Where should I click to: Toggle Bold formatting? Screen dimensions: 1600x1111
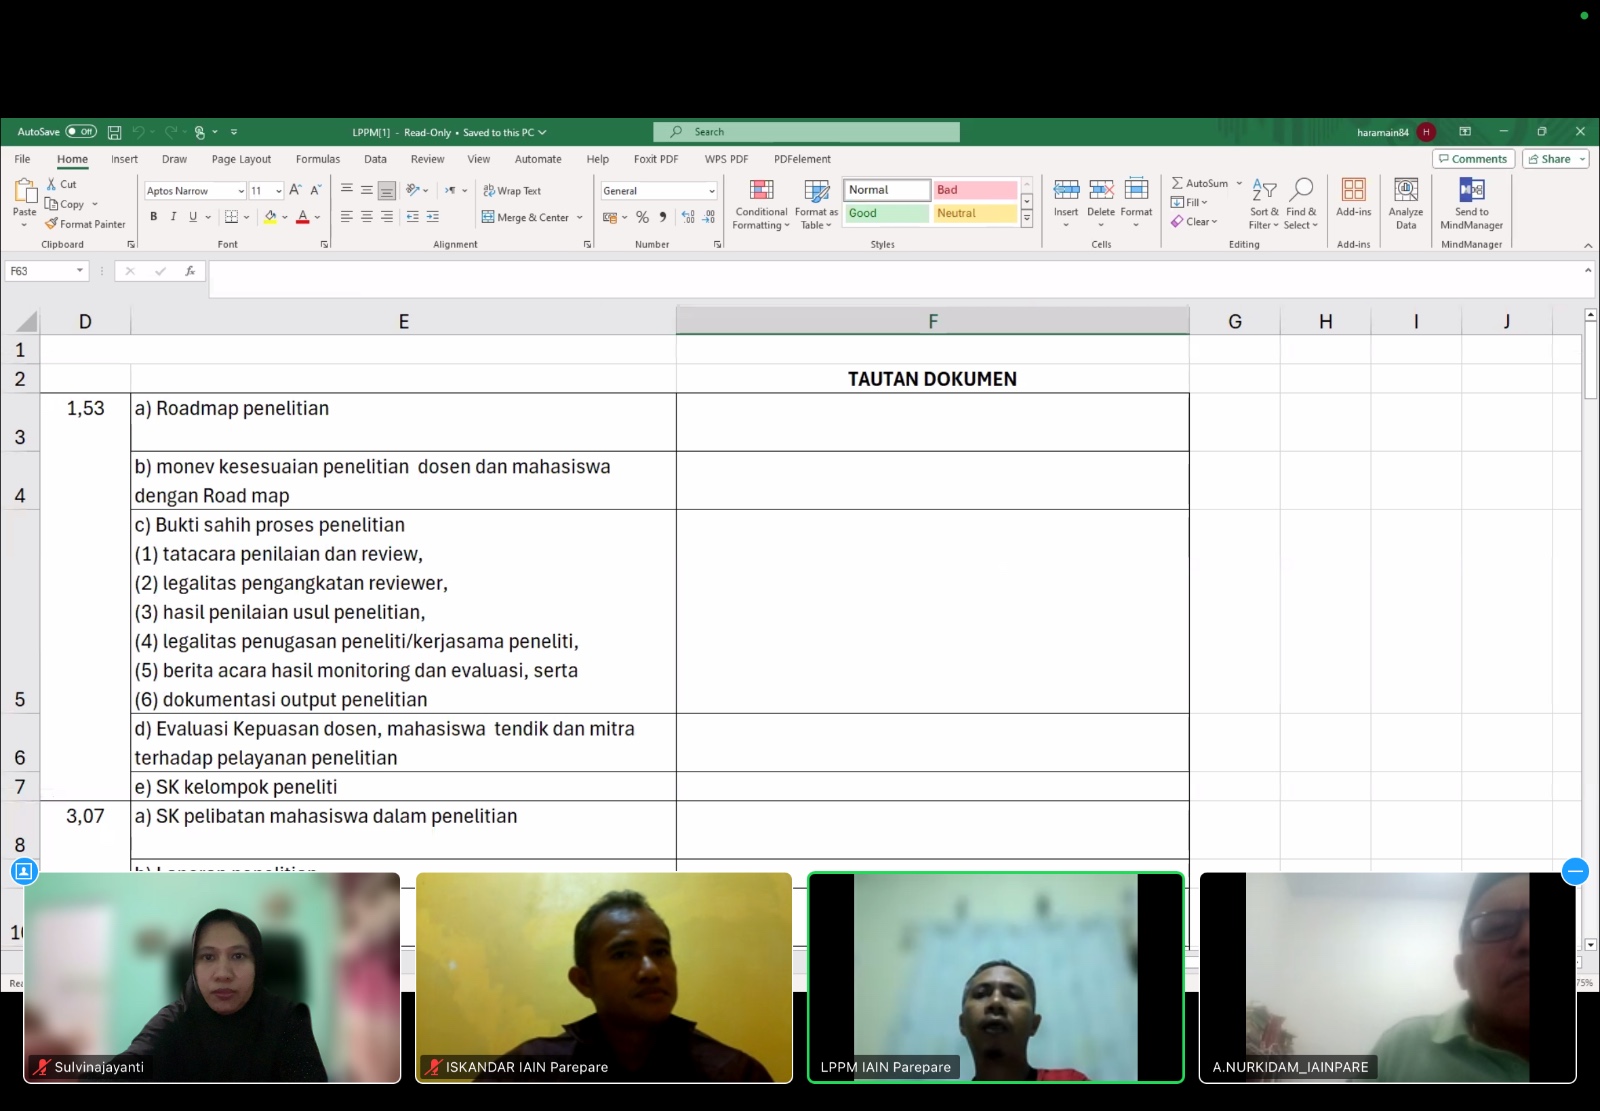tap(153, 217)
